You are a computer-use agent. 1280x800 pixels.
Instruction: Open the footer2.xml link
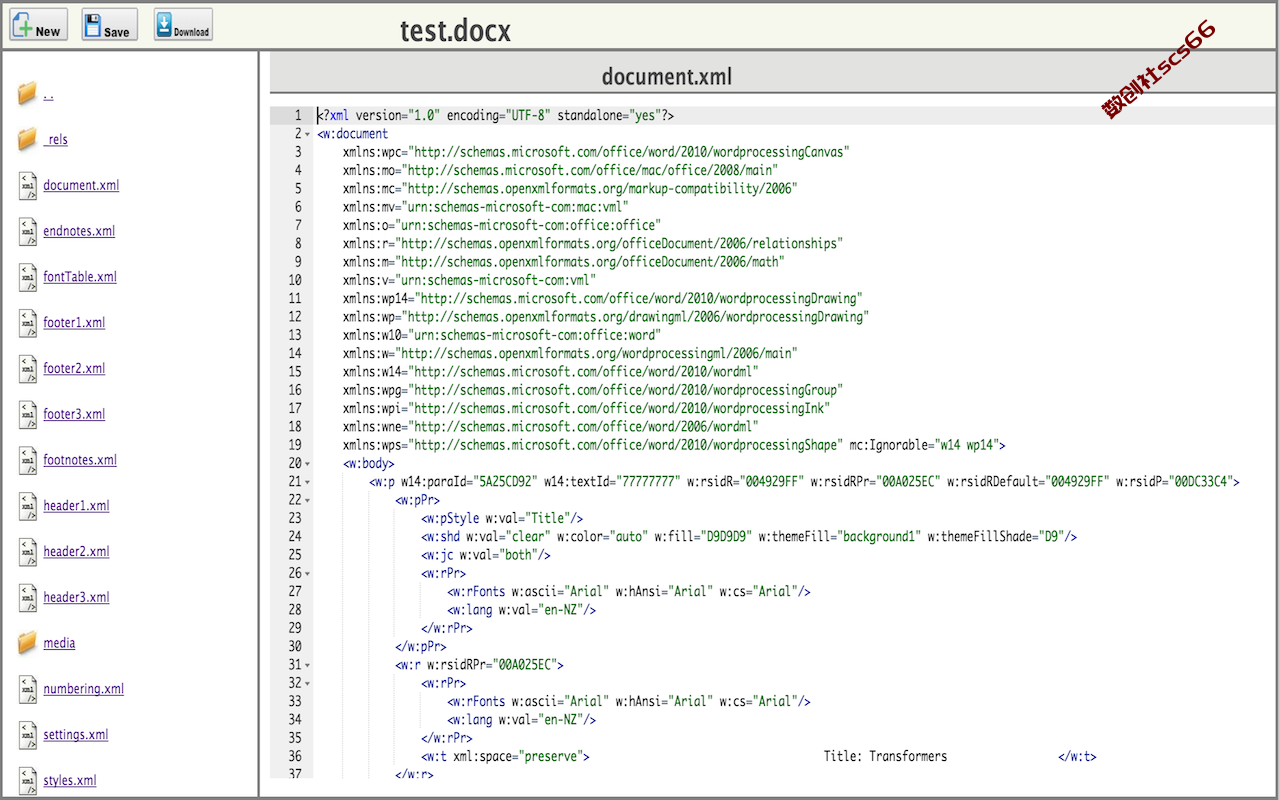coord(74,368)
